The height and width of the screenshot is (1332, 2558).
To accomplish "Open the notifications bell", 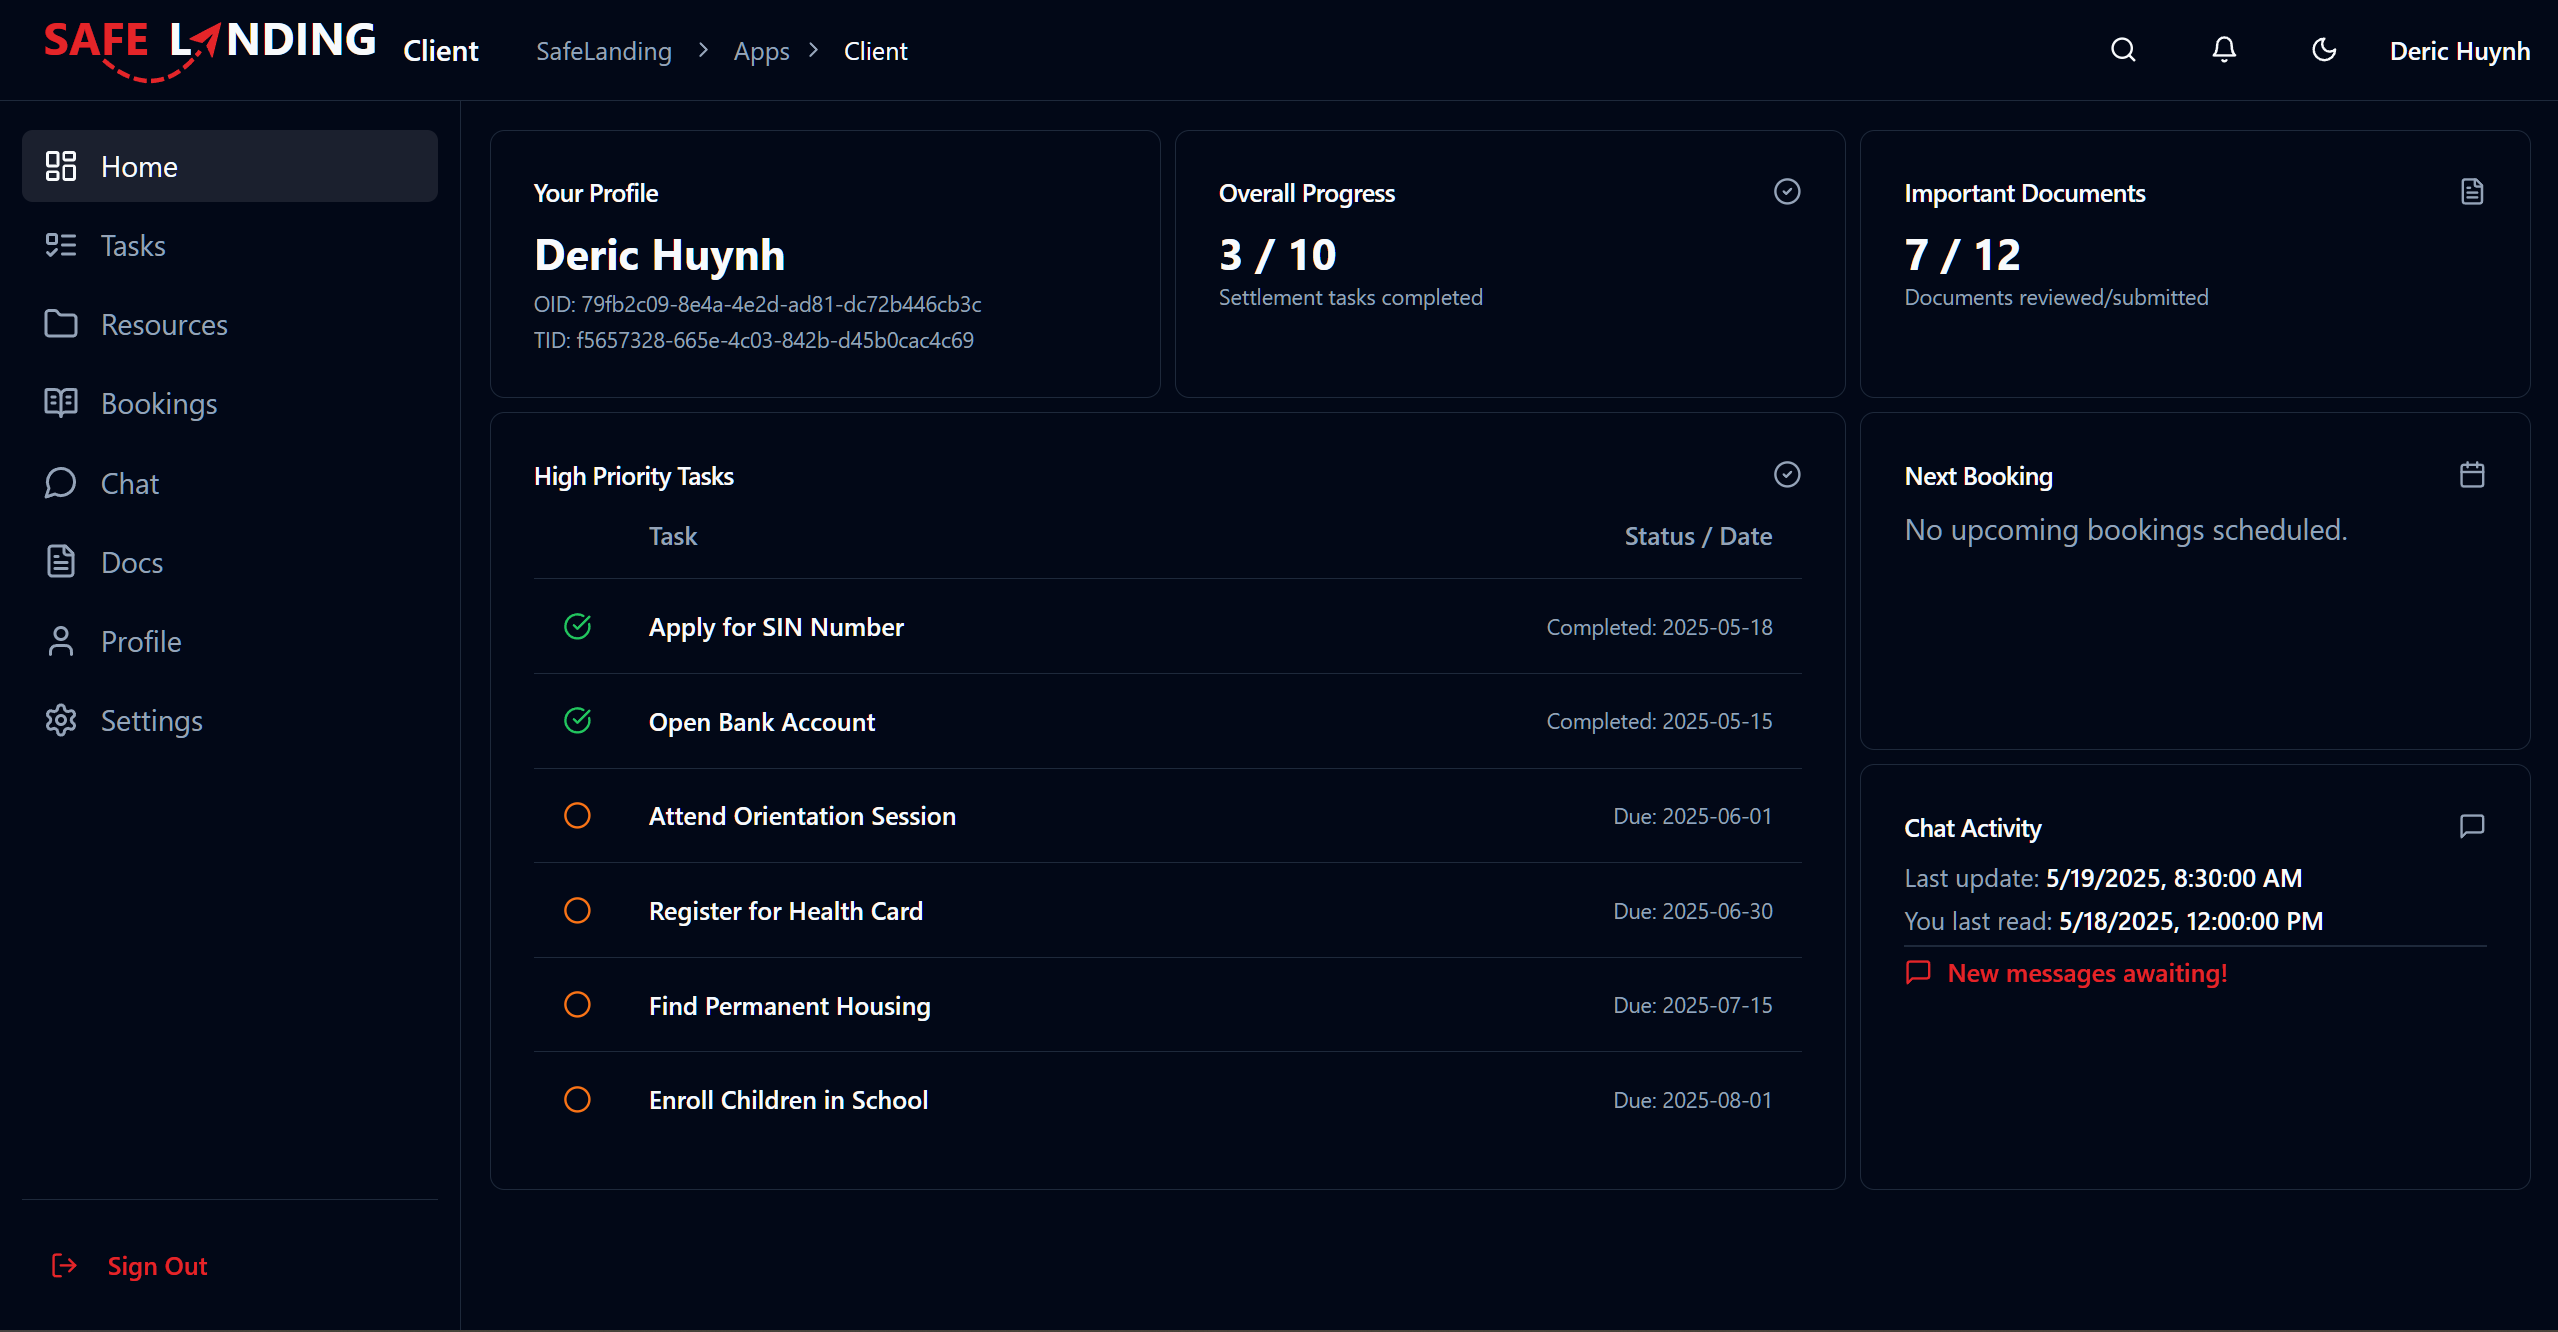I will point(2223,50).
